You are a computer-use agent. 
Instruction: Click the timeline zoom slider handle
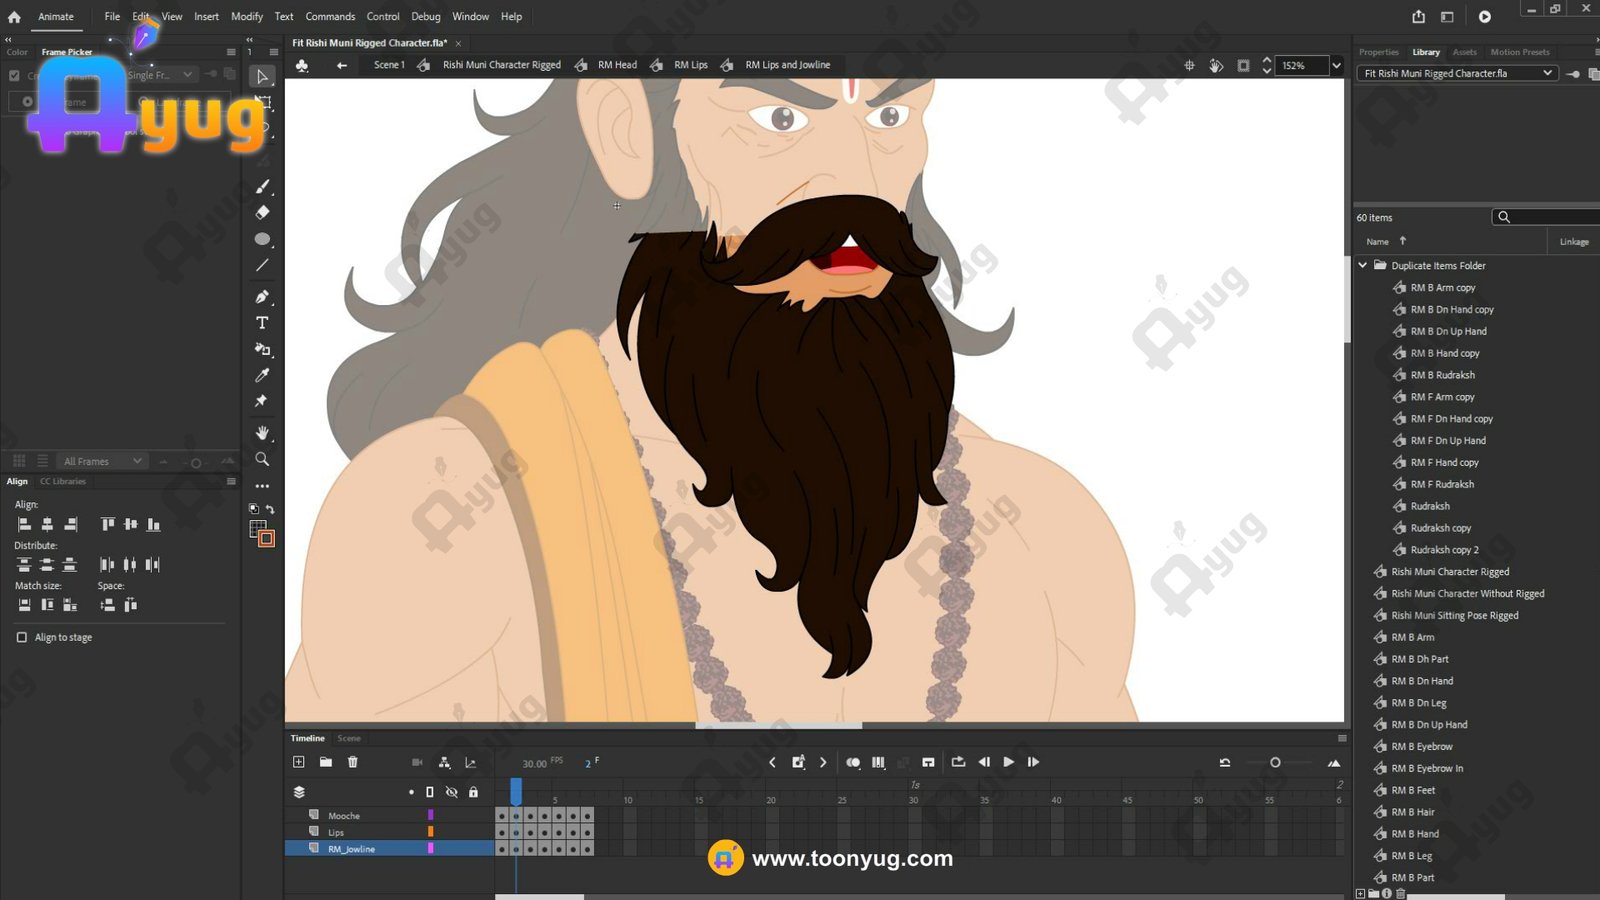[x=1275, y=763]
